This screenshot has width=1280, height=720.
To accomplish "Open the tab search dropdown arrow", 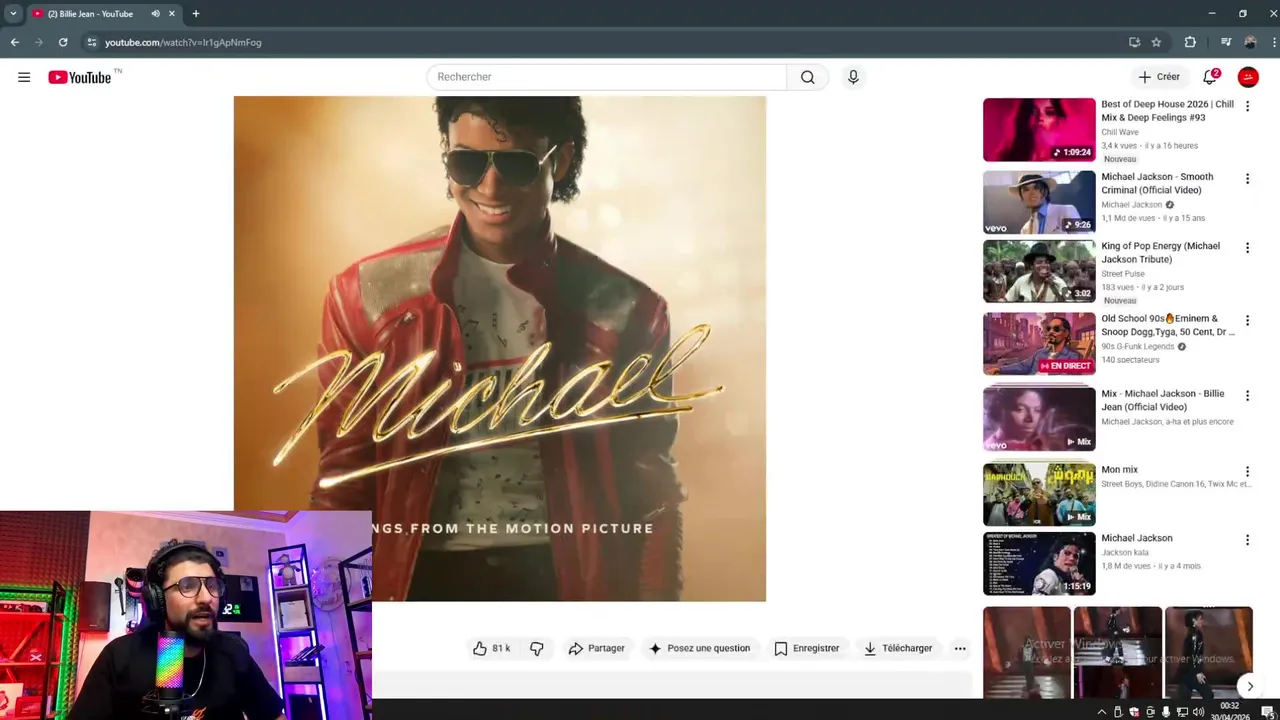I will point(12,14).
